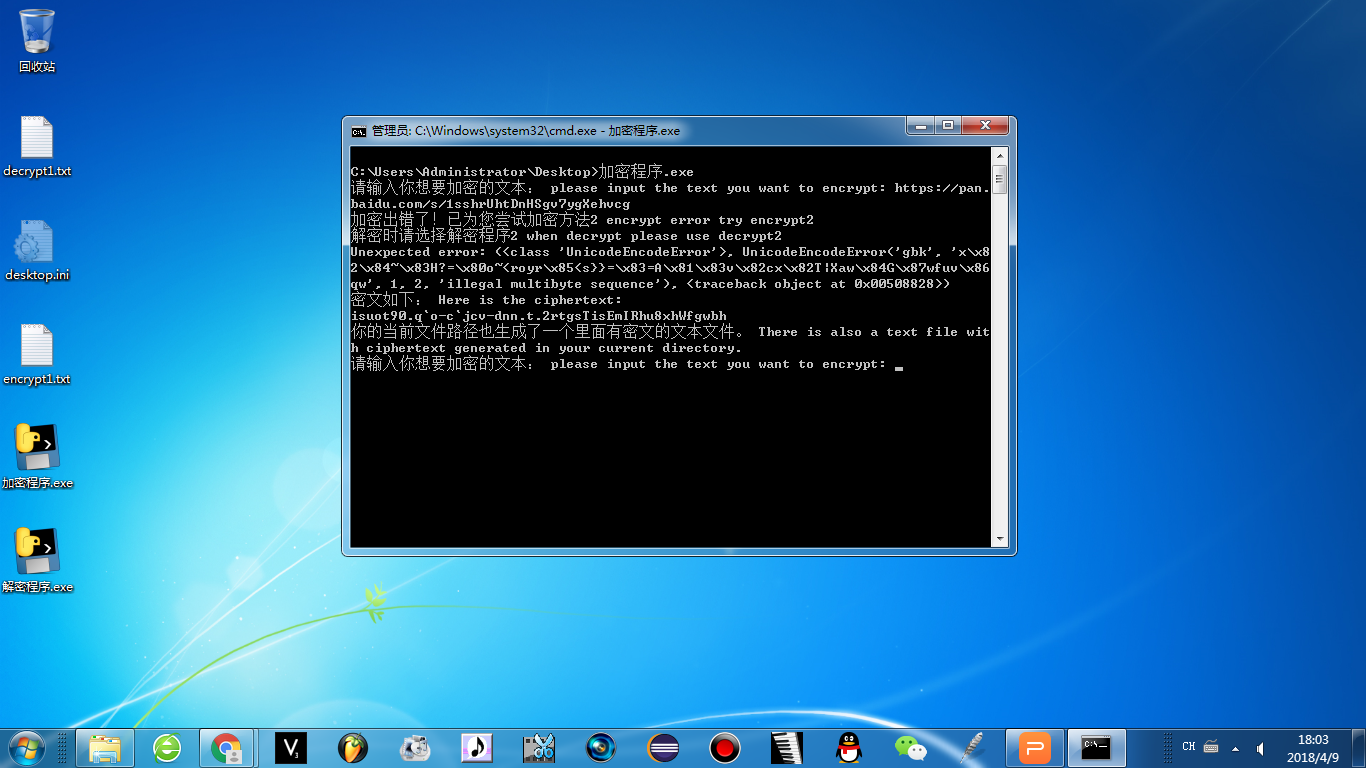Open Windows Explorer from taskbar
The height and width of the screenshot is (768, 1366).
point(105,747)
